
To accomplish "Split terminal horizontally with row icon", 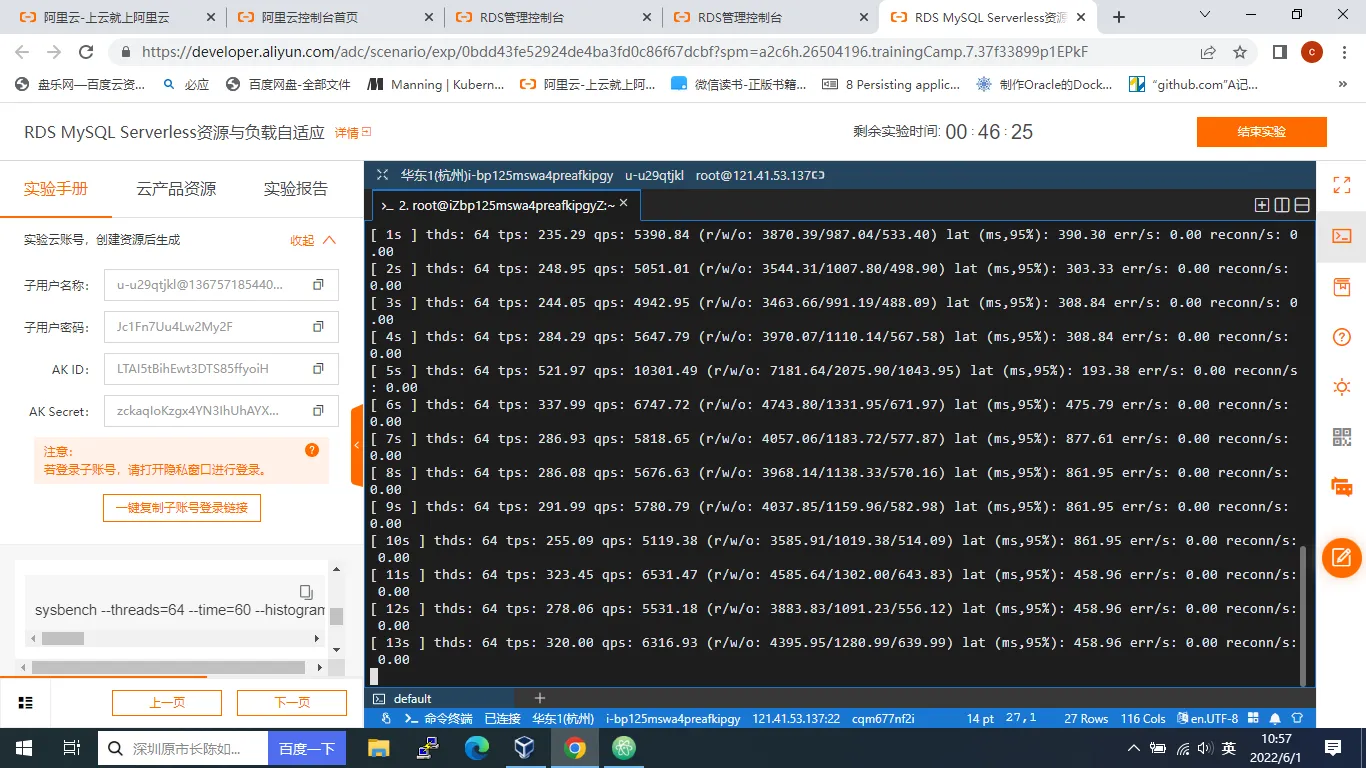I will coord(1302,205).
